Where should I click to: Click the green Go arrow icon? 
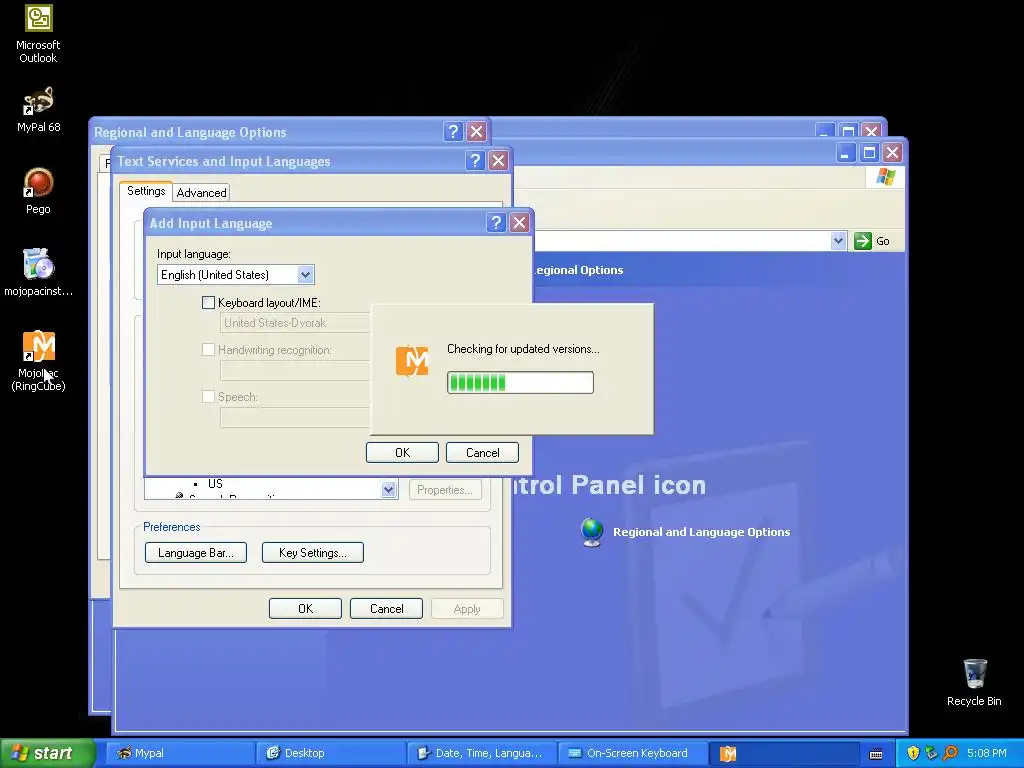(x=863, y=241)
